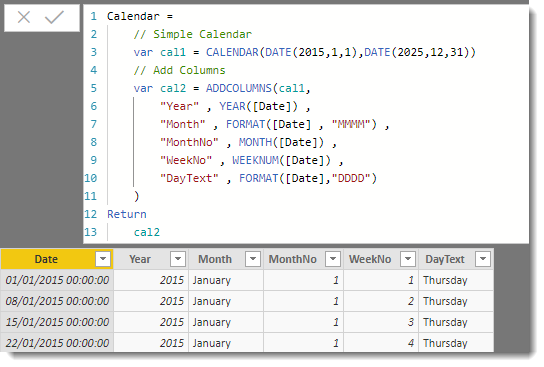Click line number 11 in the gutter
Image resolution: width=544 pixels, height=367 pixels.
tap(91, 196)
